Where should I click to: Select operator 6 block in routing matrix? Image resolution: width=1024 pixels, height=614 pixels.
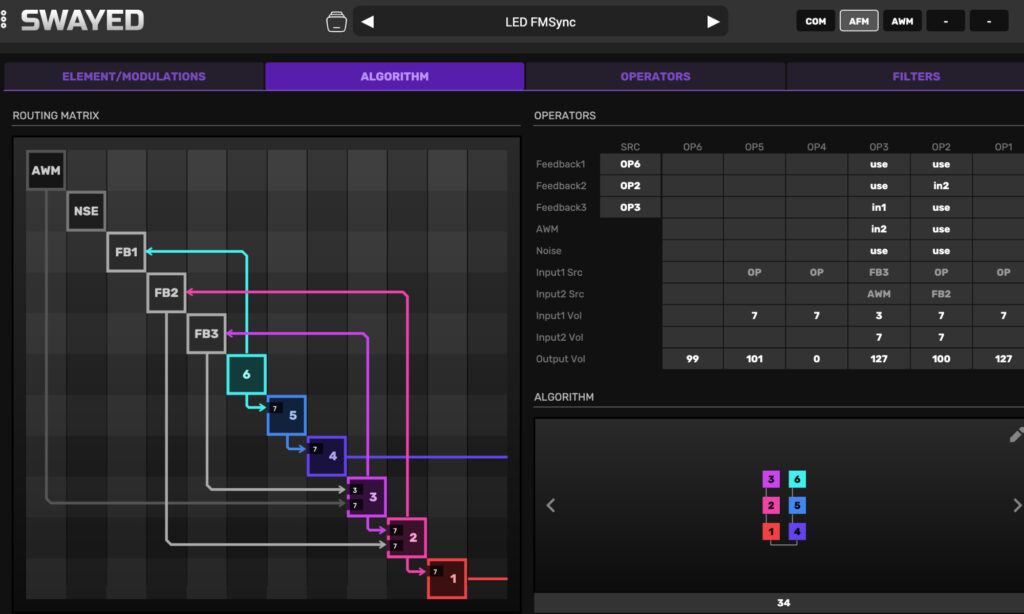[246, 374]
